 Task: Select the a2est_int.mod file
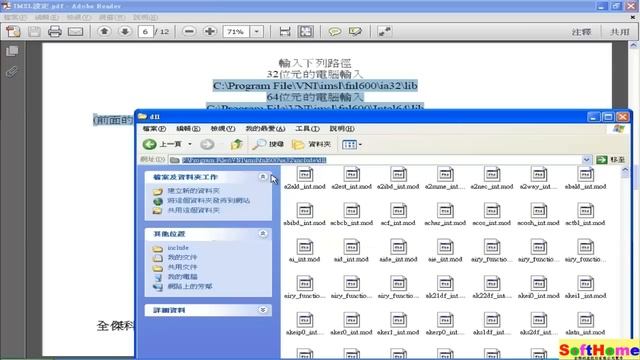click(351, 179)
